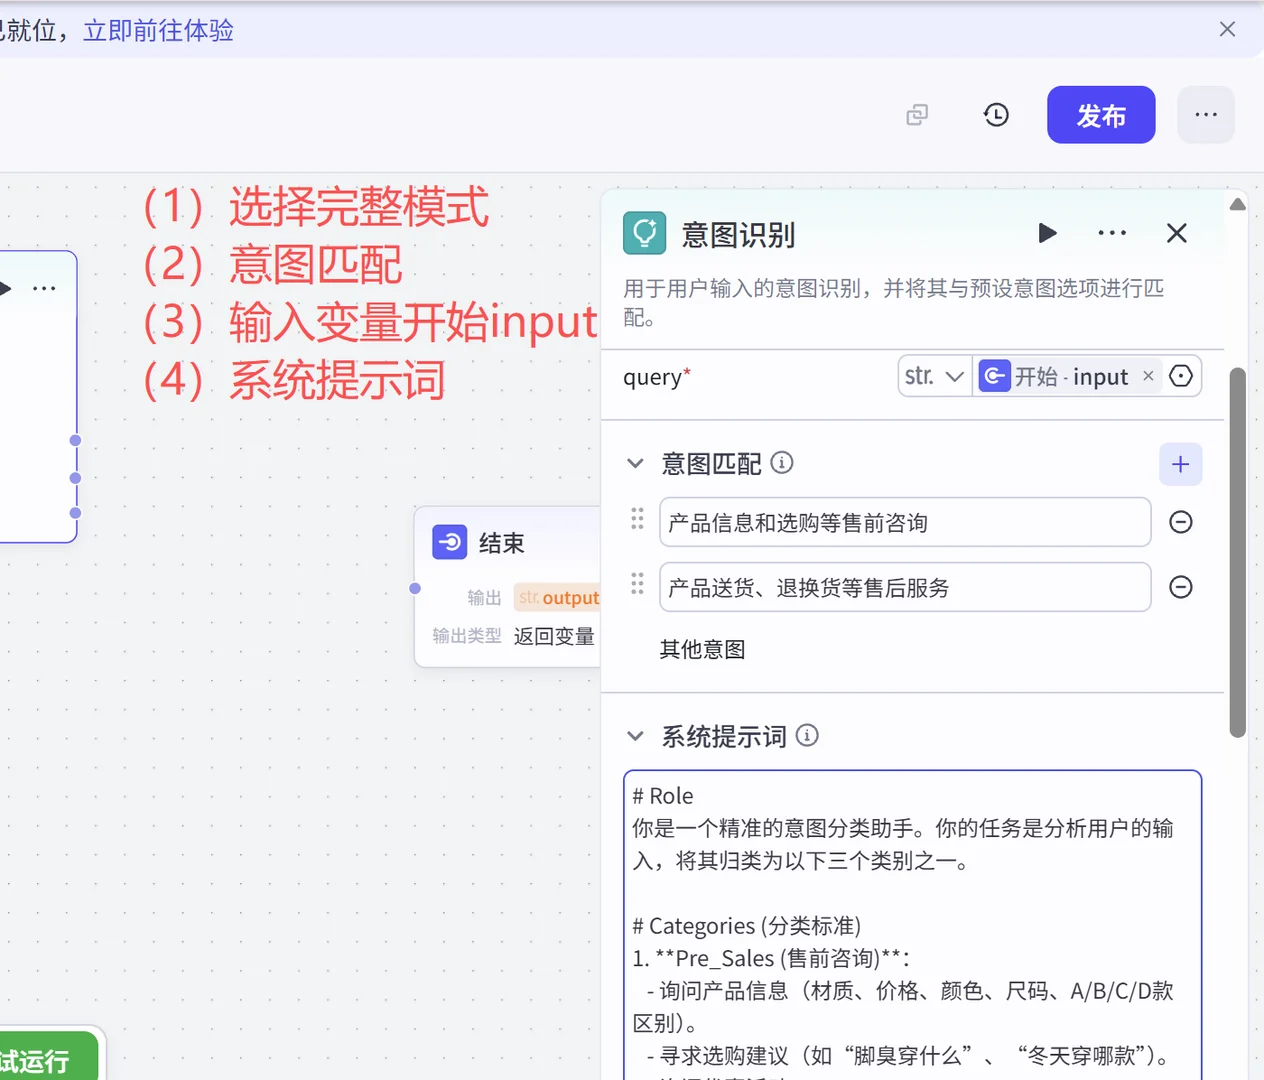Open the str type dropdown for query

tap(934, 376)
